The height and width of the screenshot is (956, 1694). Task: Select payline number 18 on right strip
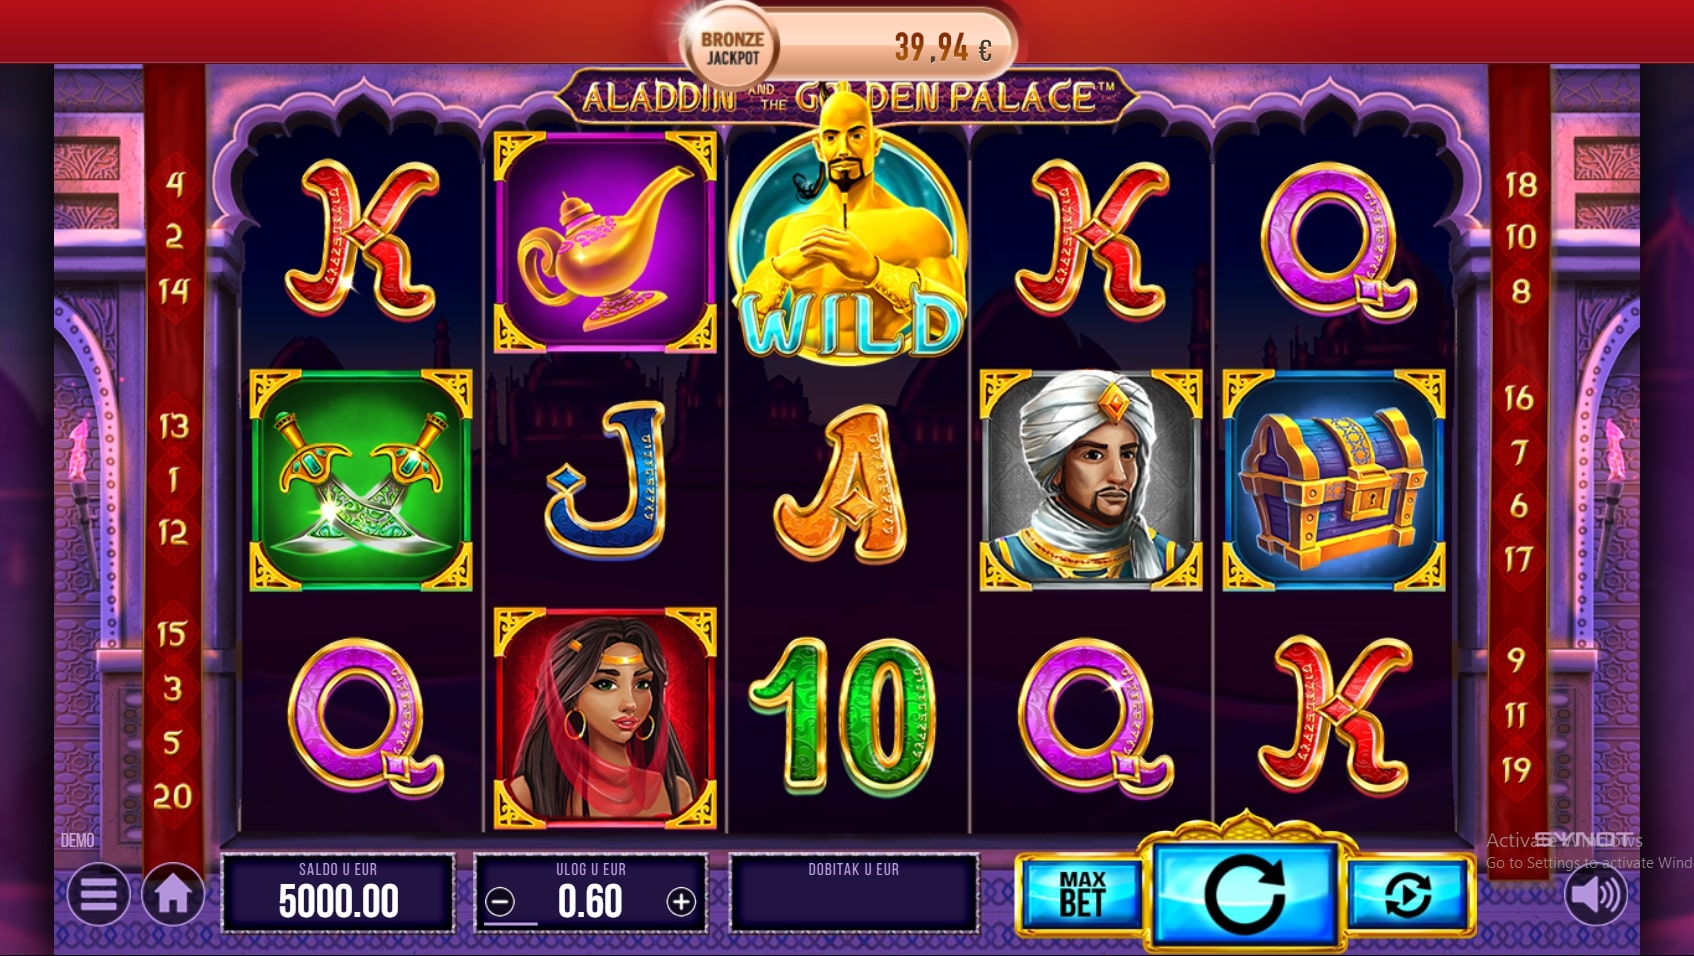tap(1521, 184)
